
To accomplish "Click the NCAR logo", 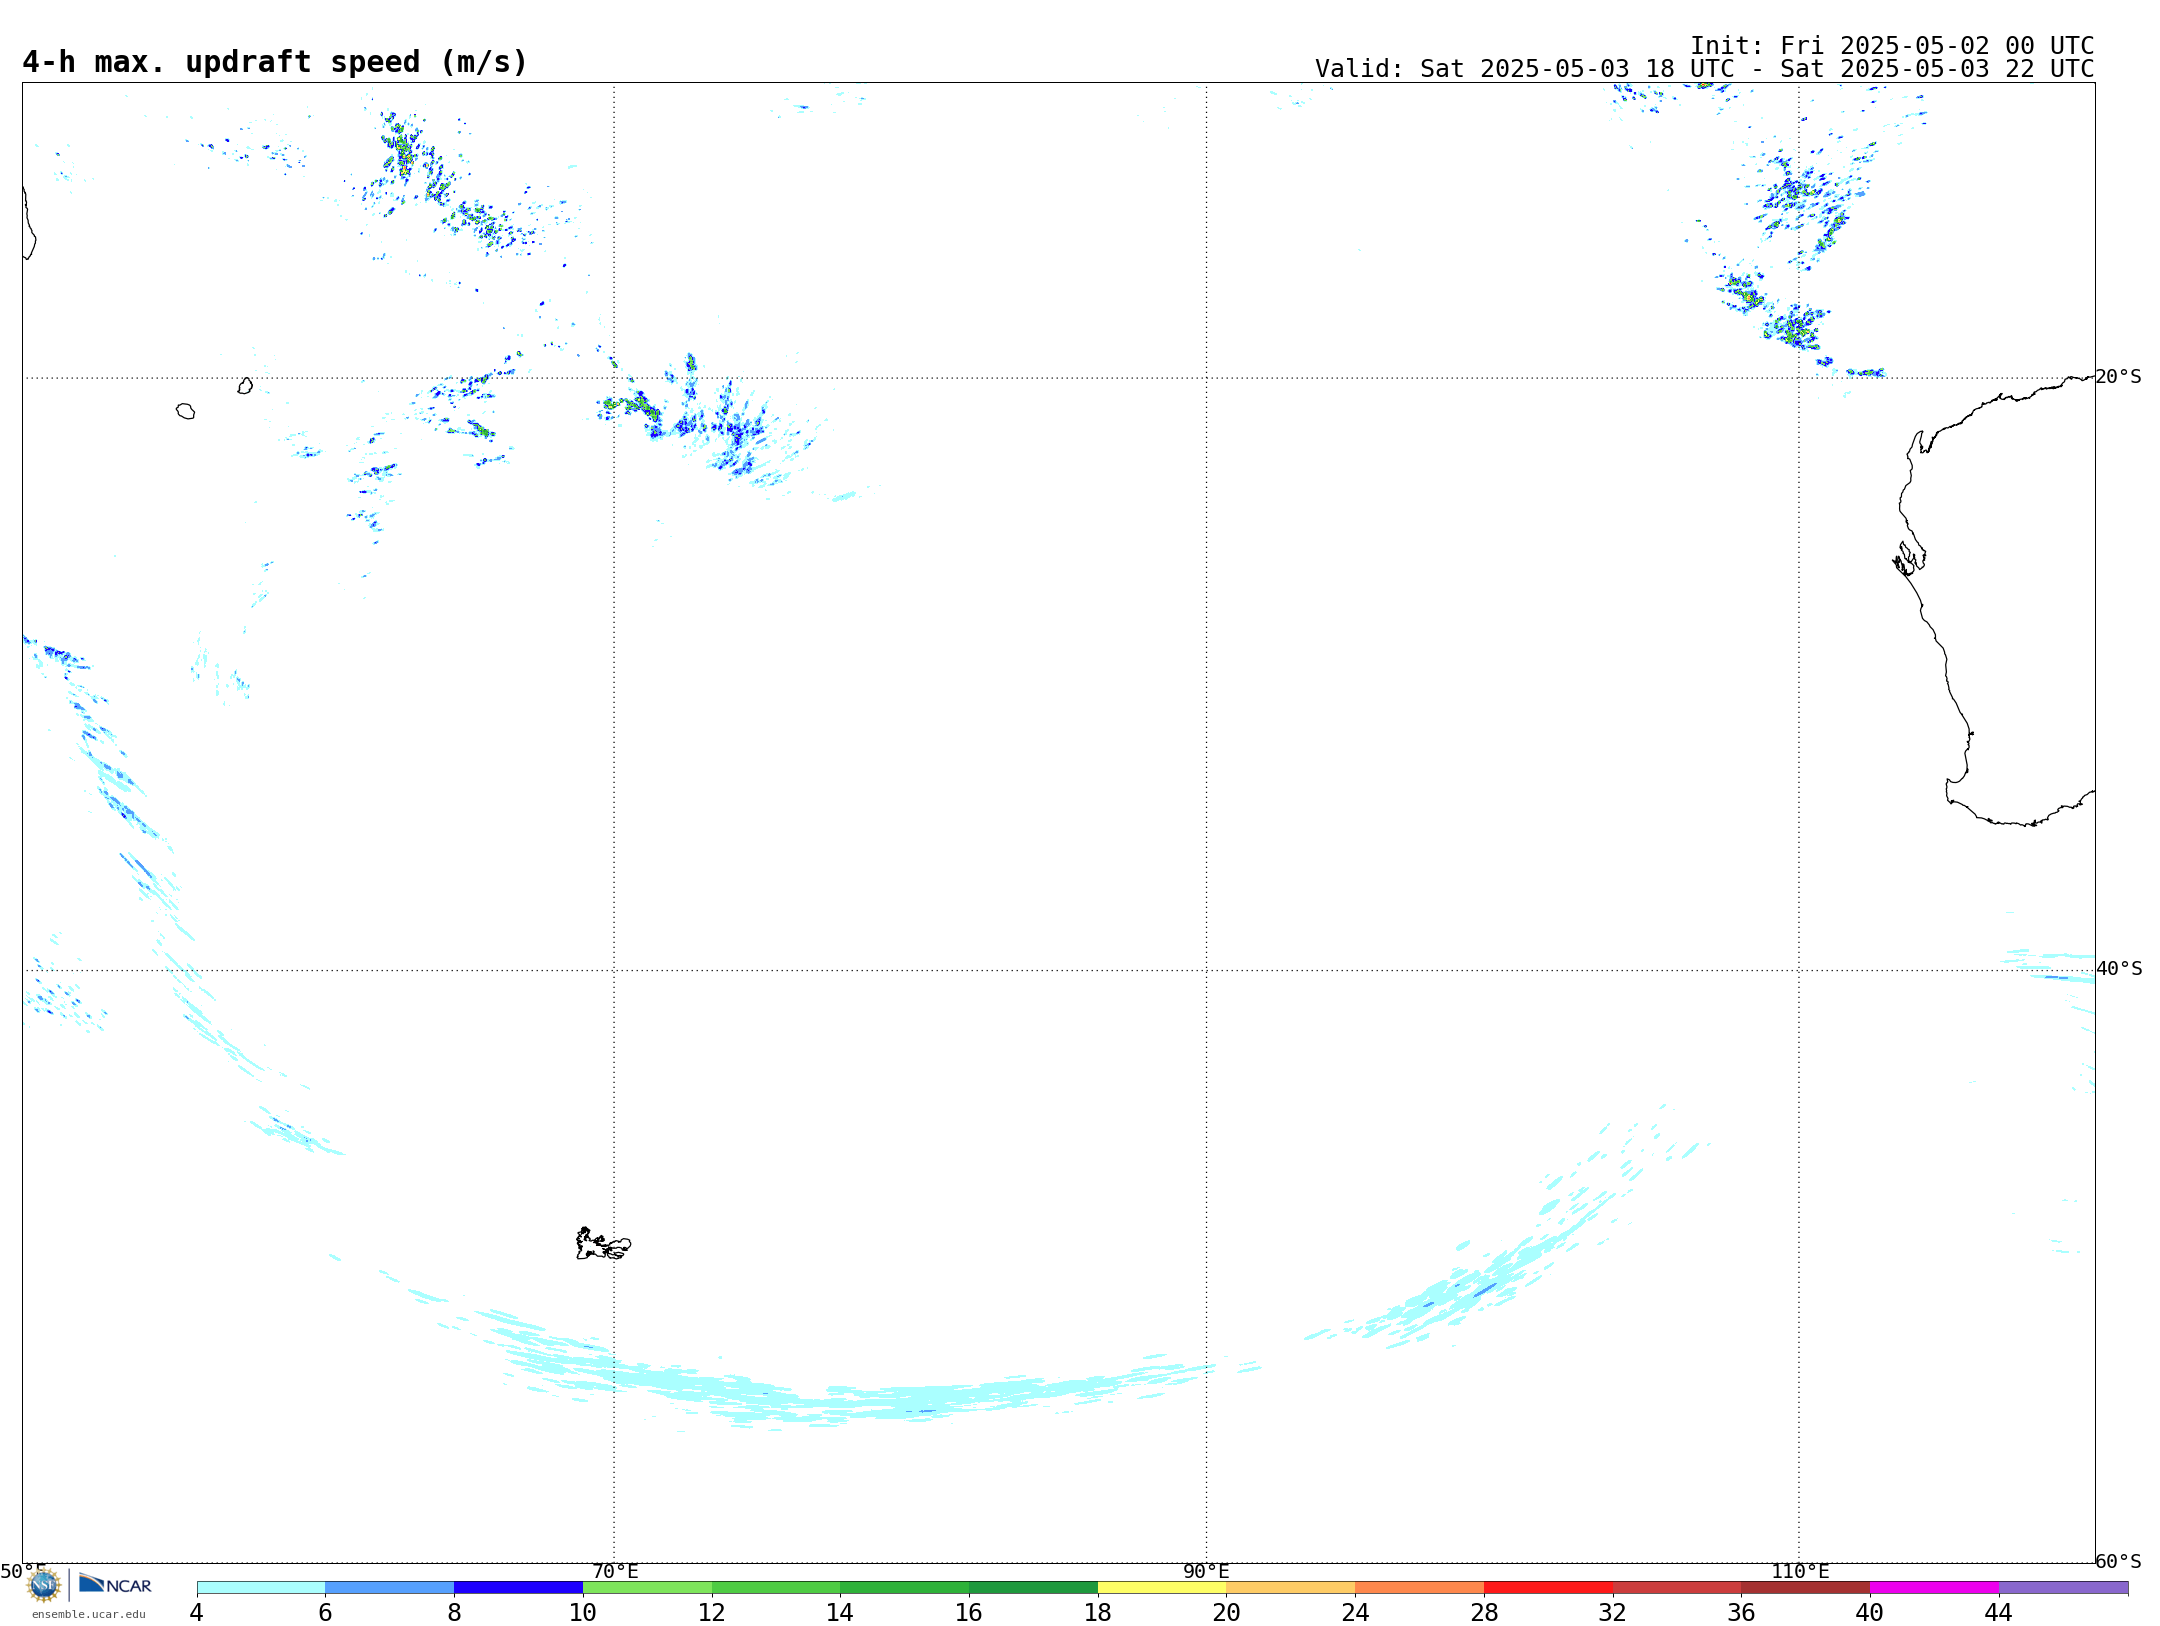I will [x=115, y=1584].
